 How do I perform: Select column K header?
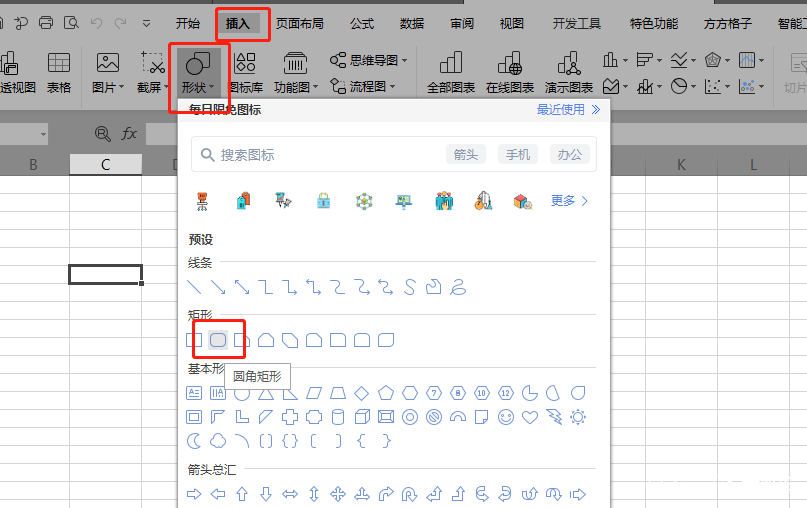coord(681,165)
